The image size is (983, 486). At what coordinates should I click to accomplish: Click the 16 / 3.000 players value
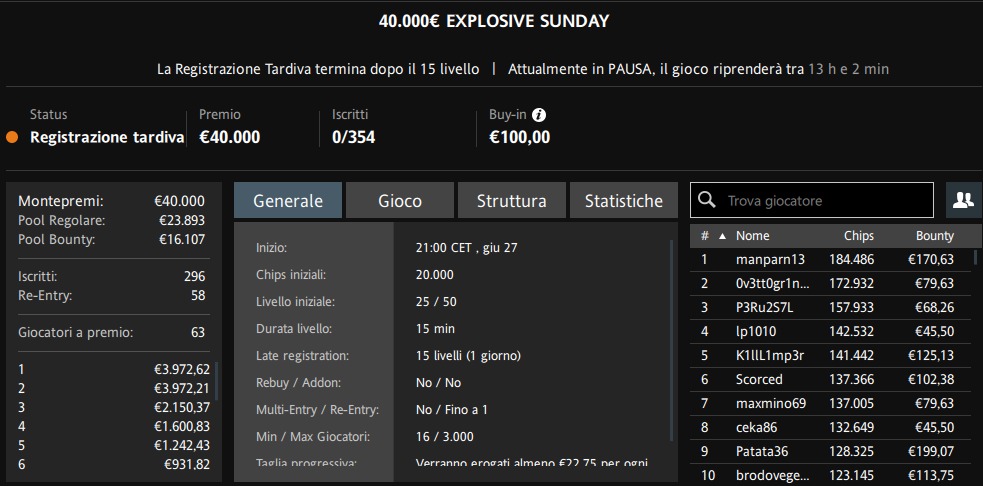pyautogui.click(x=444, y=436)
